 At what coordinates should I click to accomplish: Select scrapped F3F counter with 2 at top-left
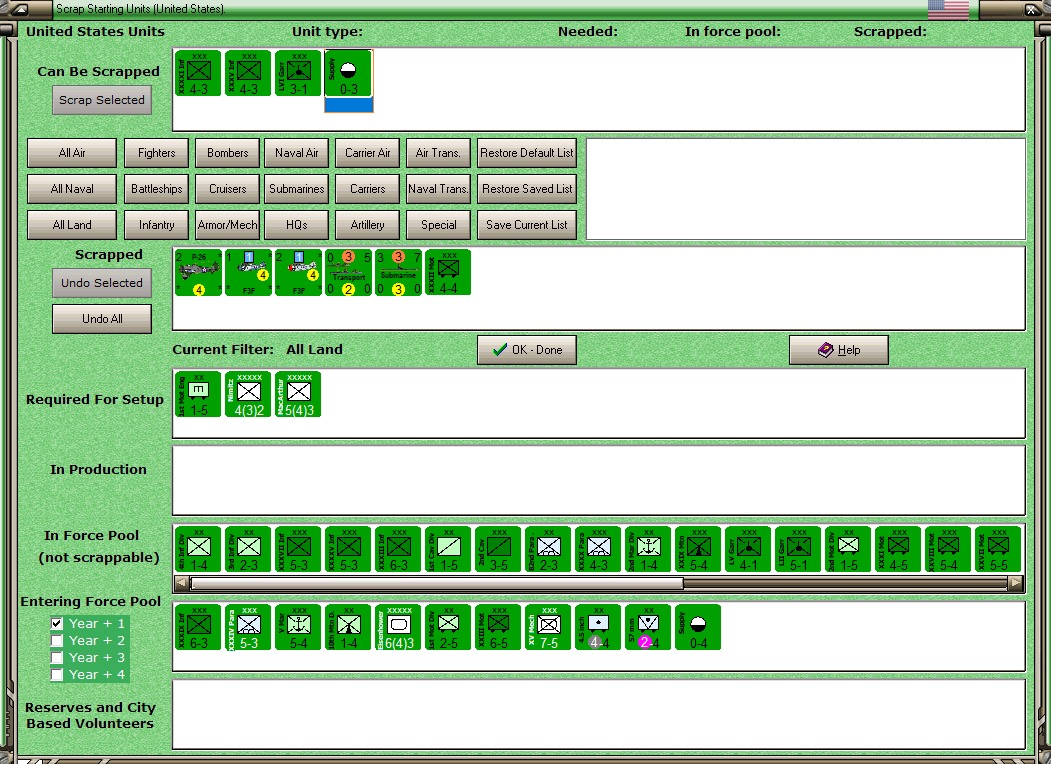[x=298, y=272]
